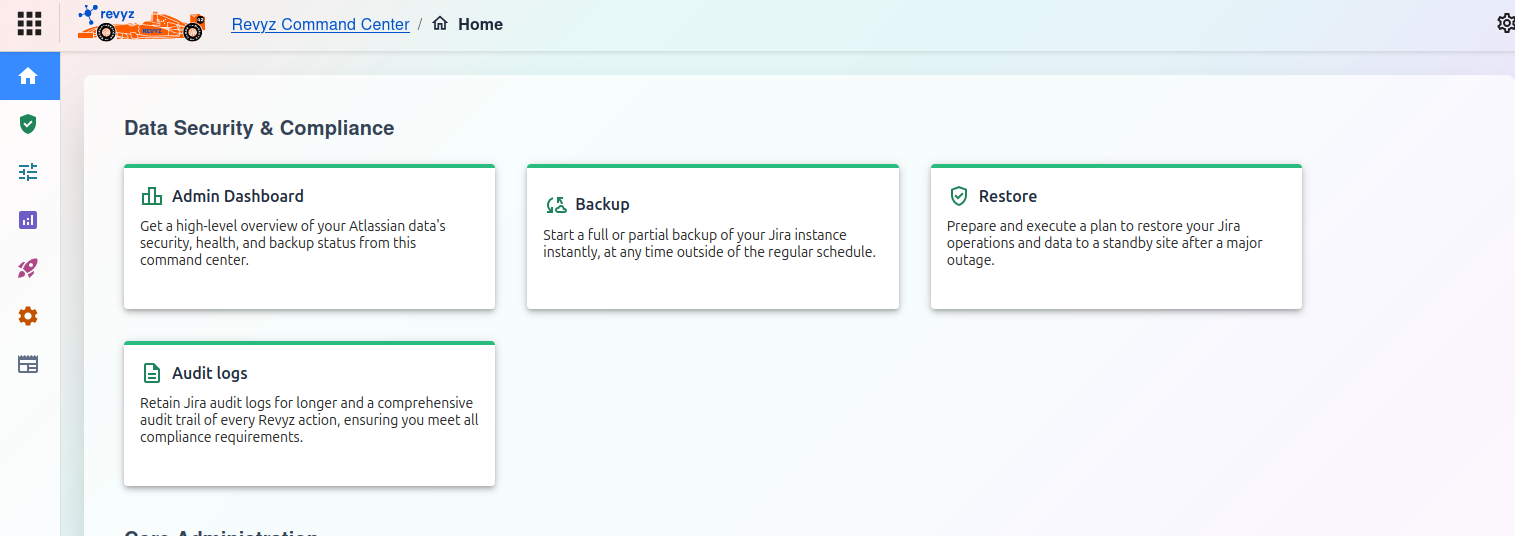
Task: Open the Revyz Command Center breadcrumb link
Action: [x=320, y=24]
